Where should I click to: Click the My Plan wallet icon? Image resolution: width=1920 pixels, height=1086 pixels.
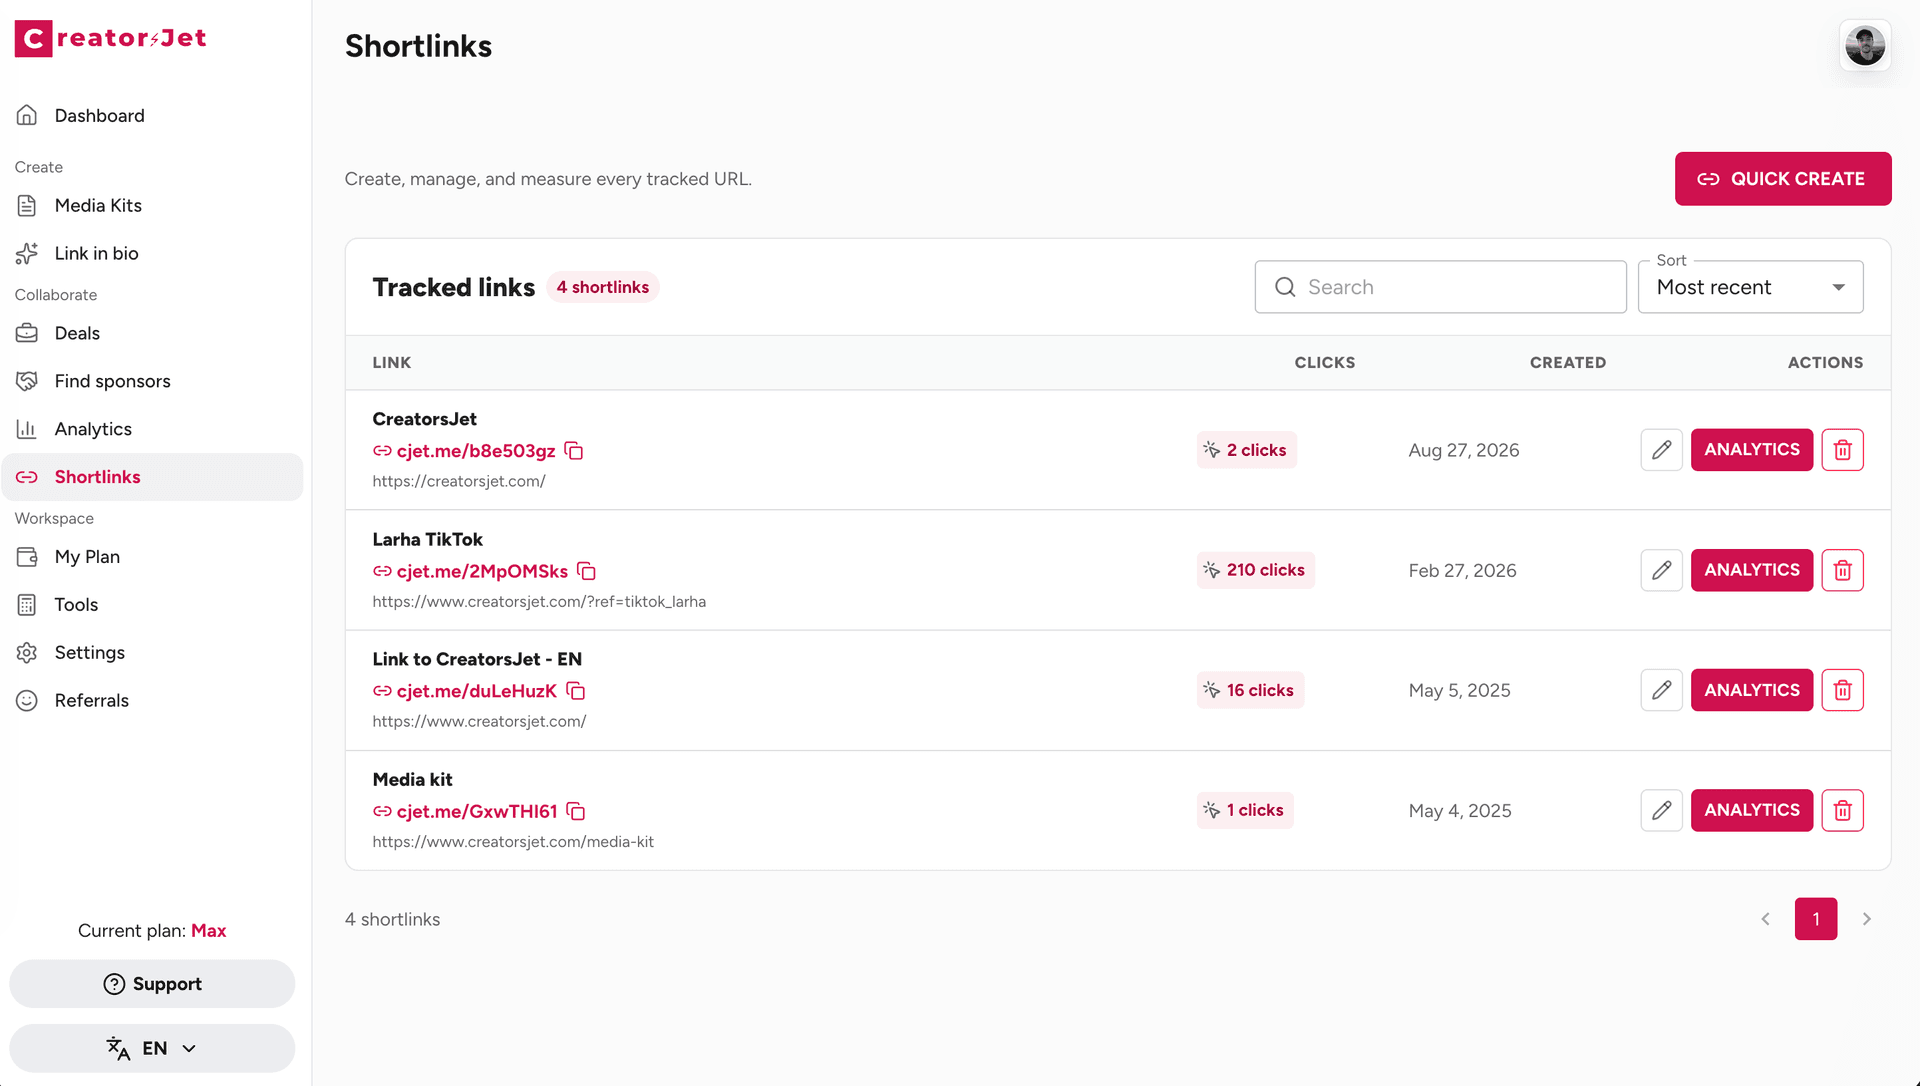(x=27, y=556)
